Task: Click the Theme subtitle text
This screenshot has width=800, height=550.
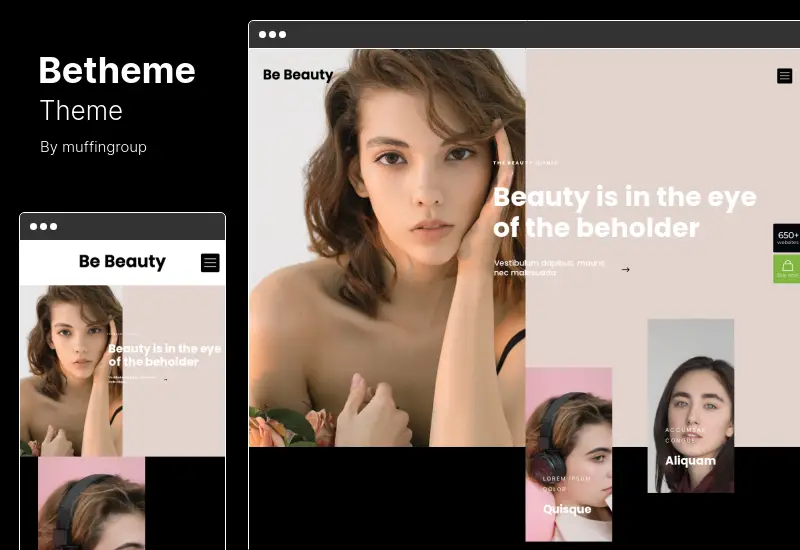Action: [x=81, y=111]
